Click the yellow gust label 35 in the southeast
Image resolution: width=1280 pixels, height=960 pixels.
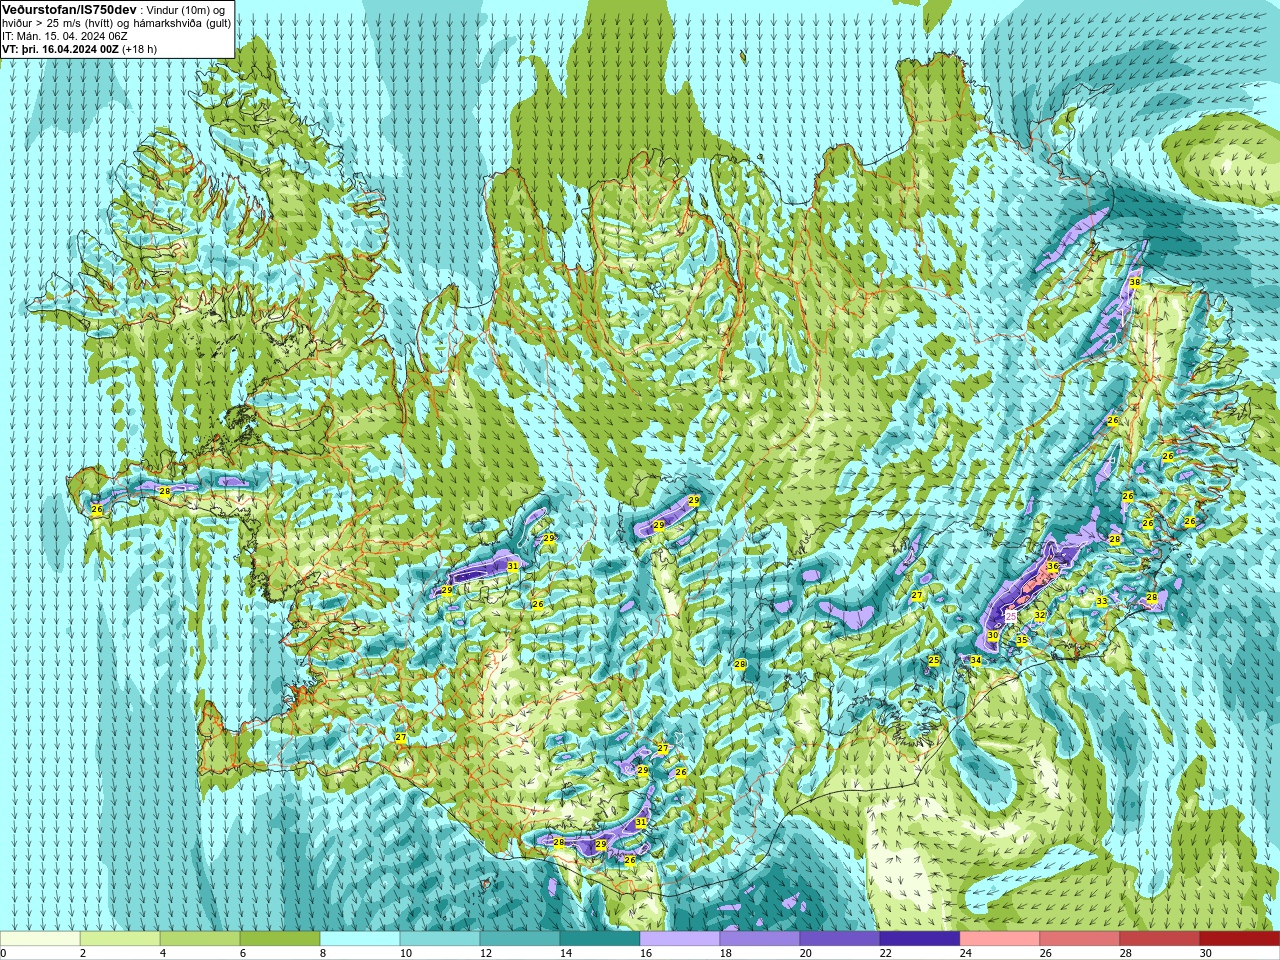coord(1022,640)
